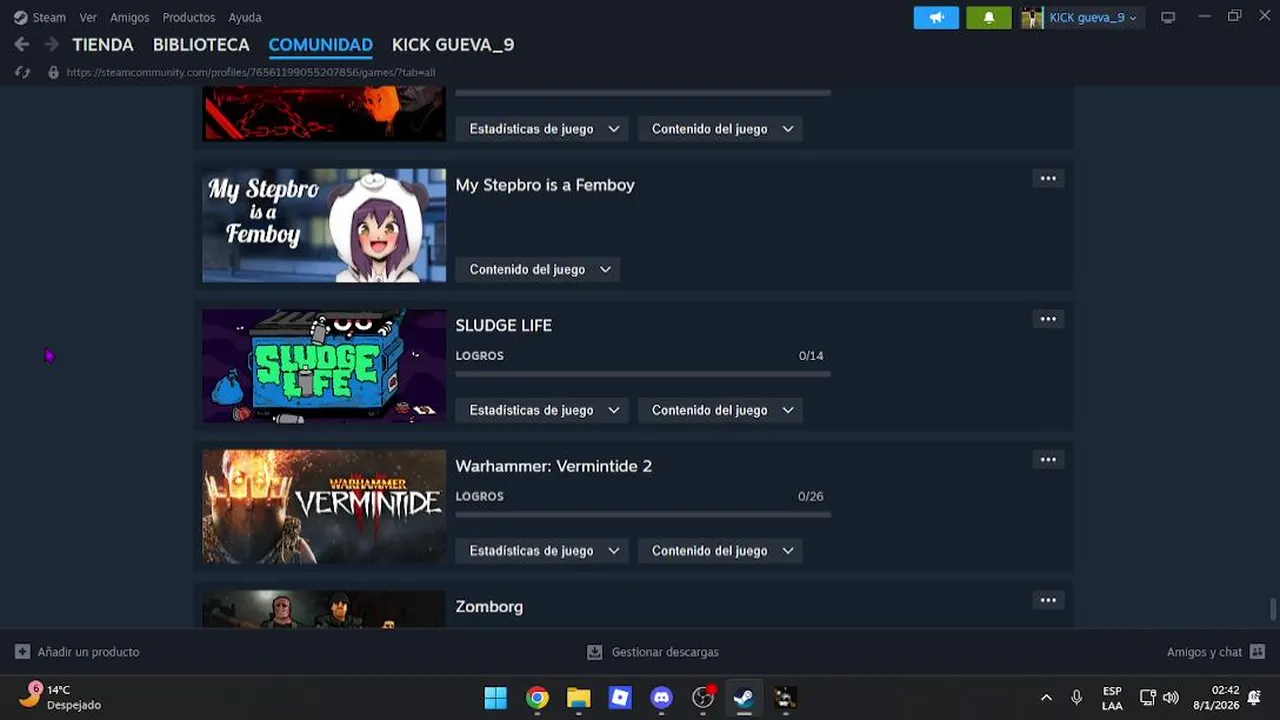
Task: Click the Vermintide 2 thumbnail image
Action: point(324,507)
